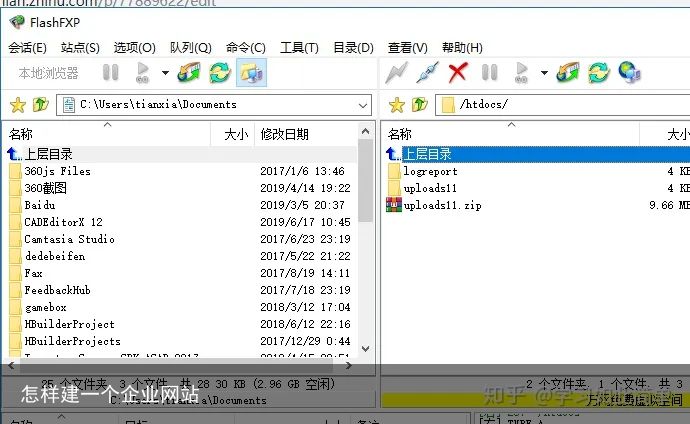Open the 命令(C) menu
690x424 pixels.
246,48
